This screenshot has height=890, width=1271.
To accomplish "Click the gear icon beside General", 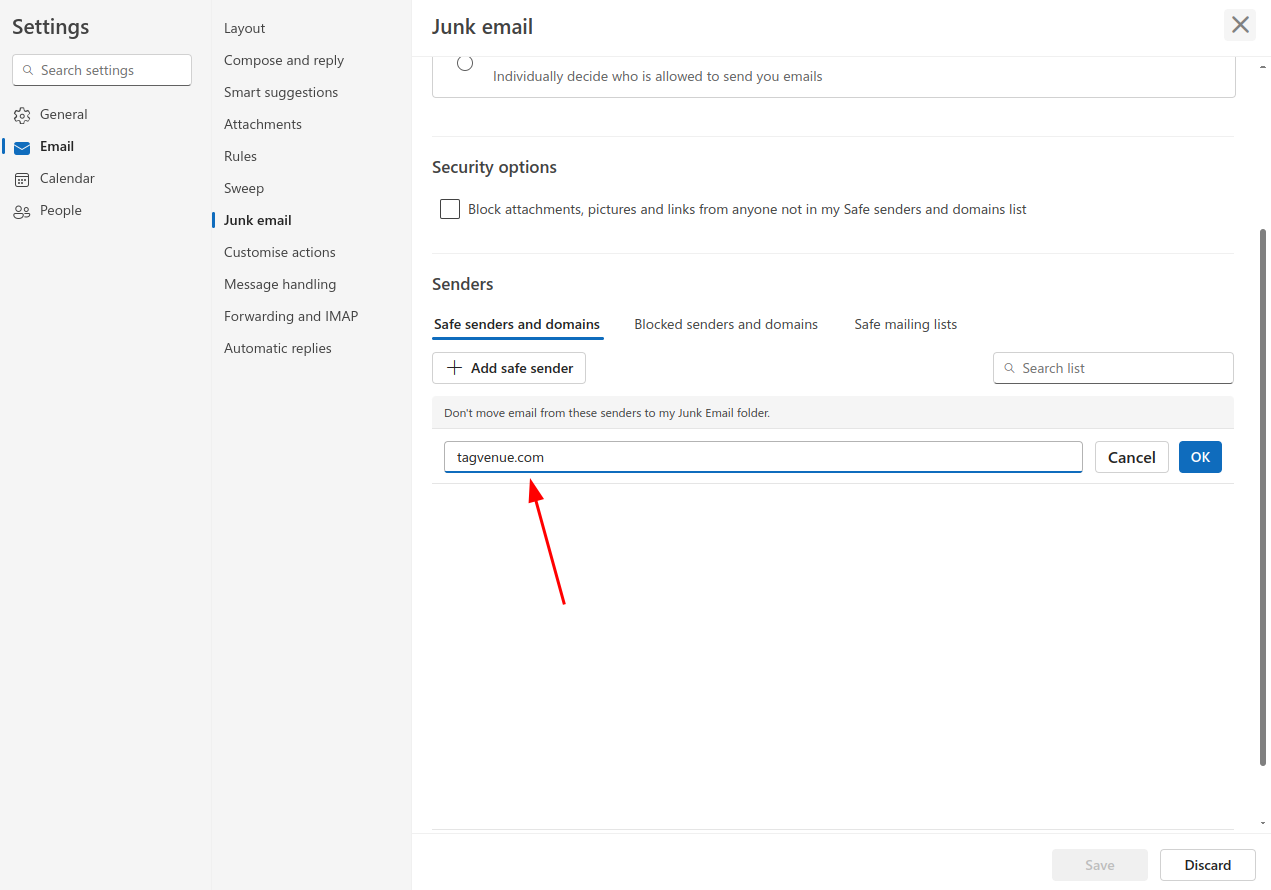I will click(x=22, y=115).
